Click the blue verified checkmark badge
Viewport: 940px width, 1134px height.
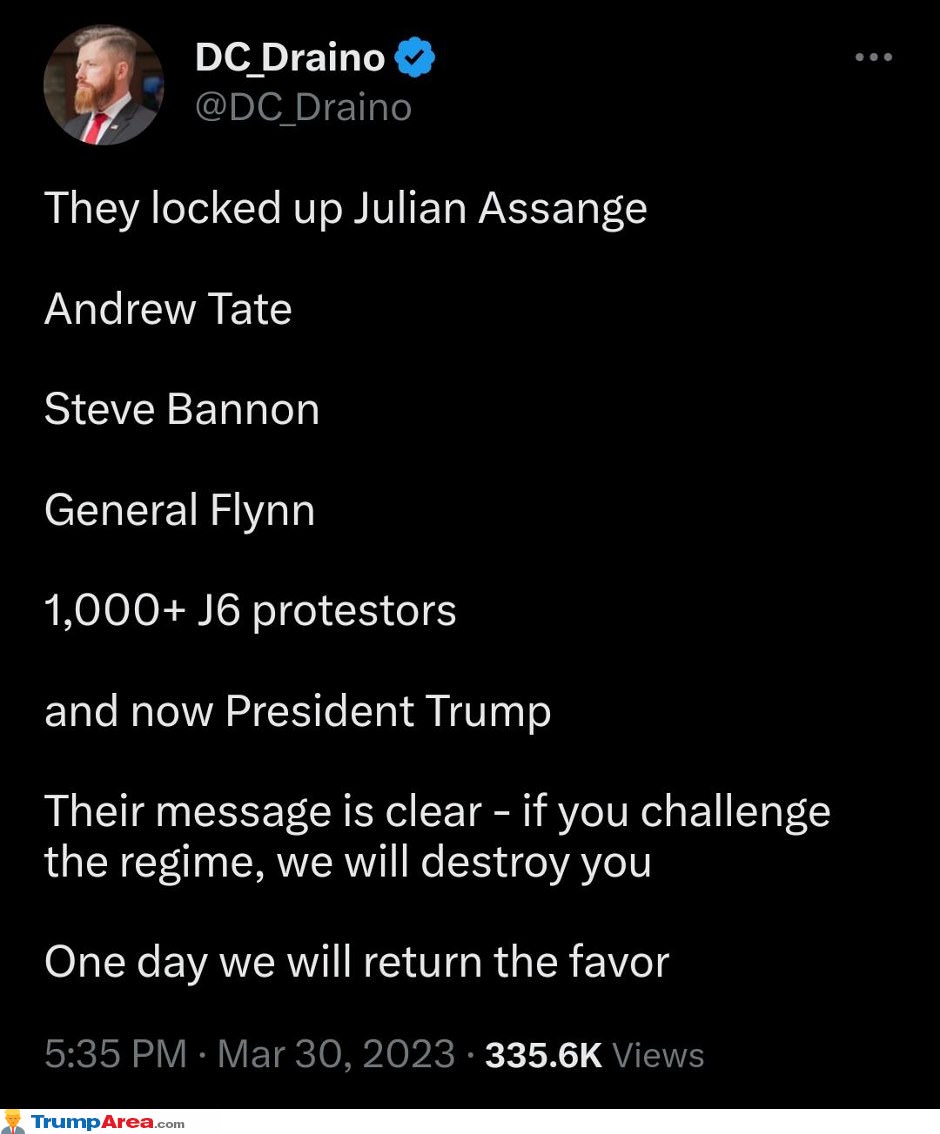pos(415,57)
